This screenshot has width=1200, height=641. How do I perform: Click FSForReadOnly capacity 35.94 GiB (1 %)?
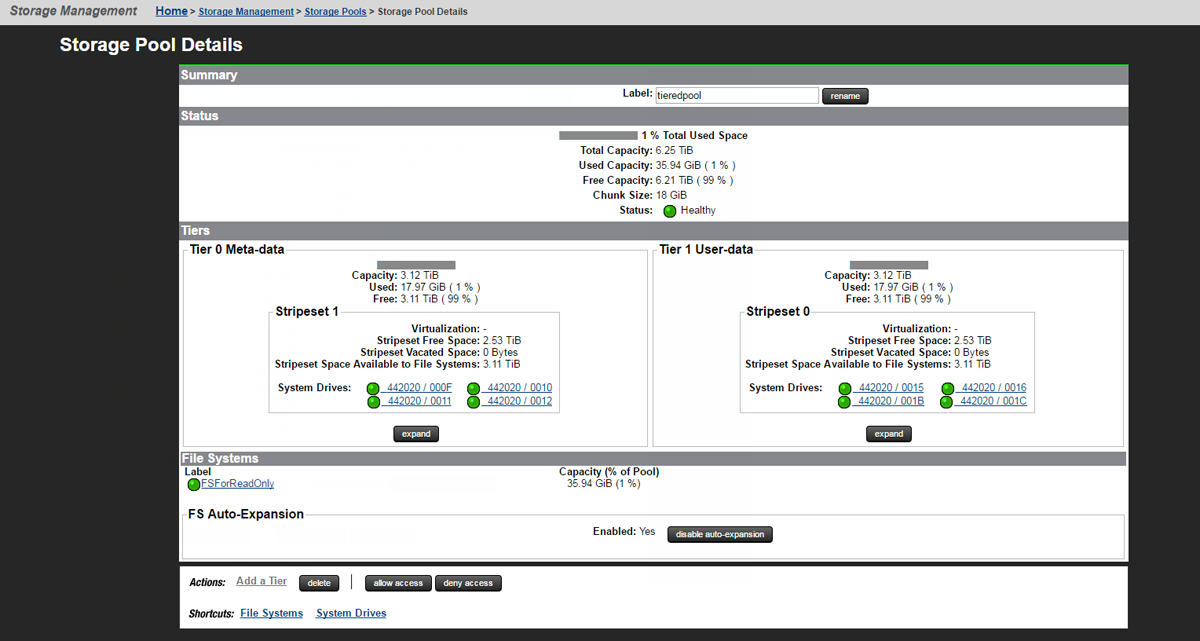pos(604,484)
